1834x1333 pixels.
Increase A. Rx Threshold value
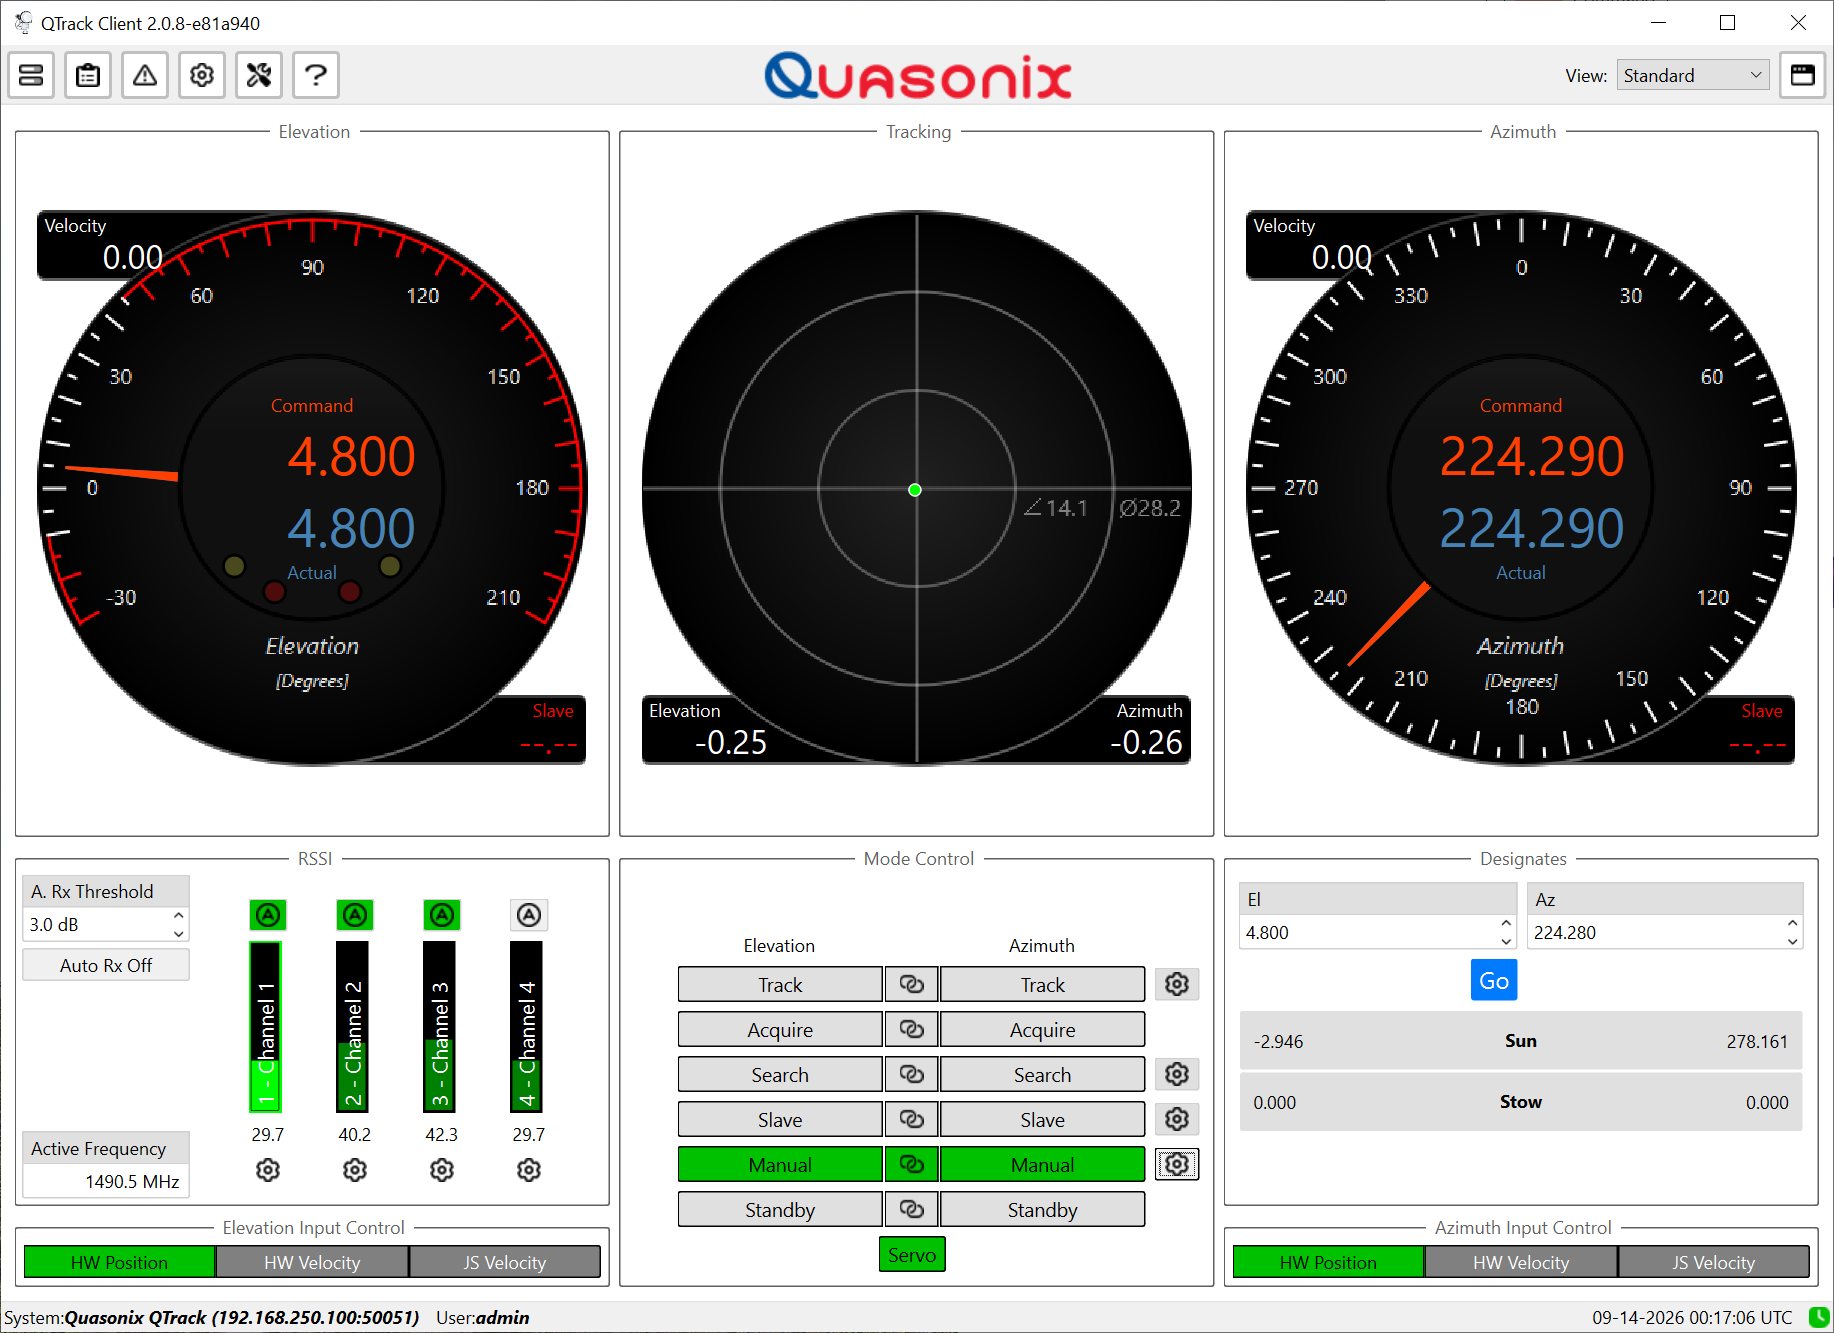click(x=178, y=916)
